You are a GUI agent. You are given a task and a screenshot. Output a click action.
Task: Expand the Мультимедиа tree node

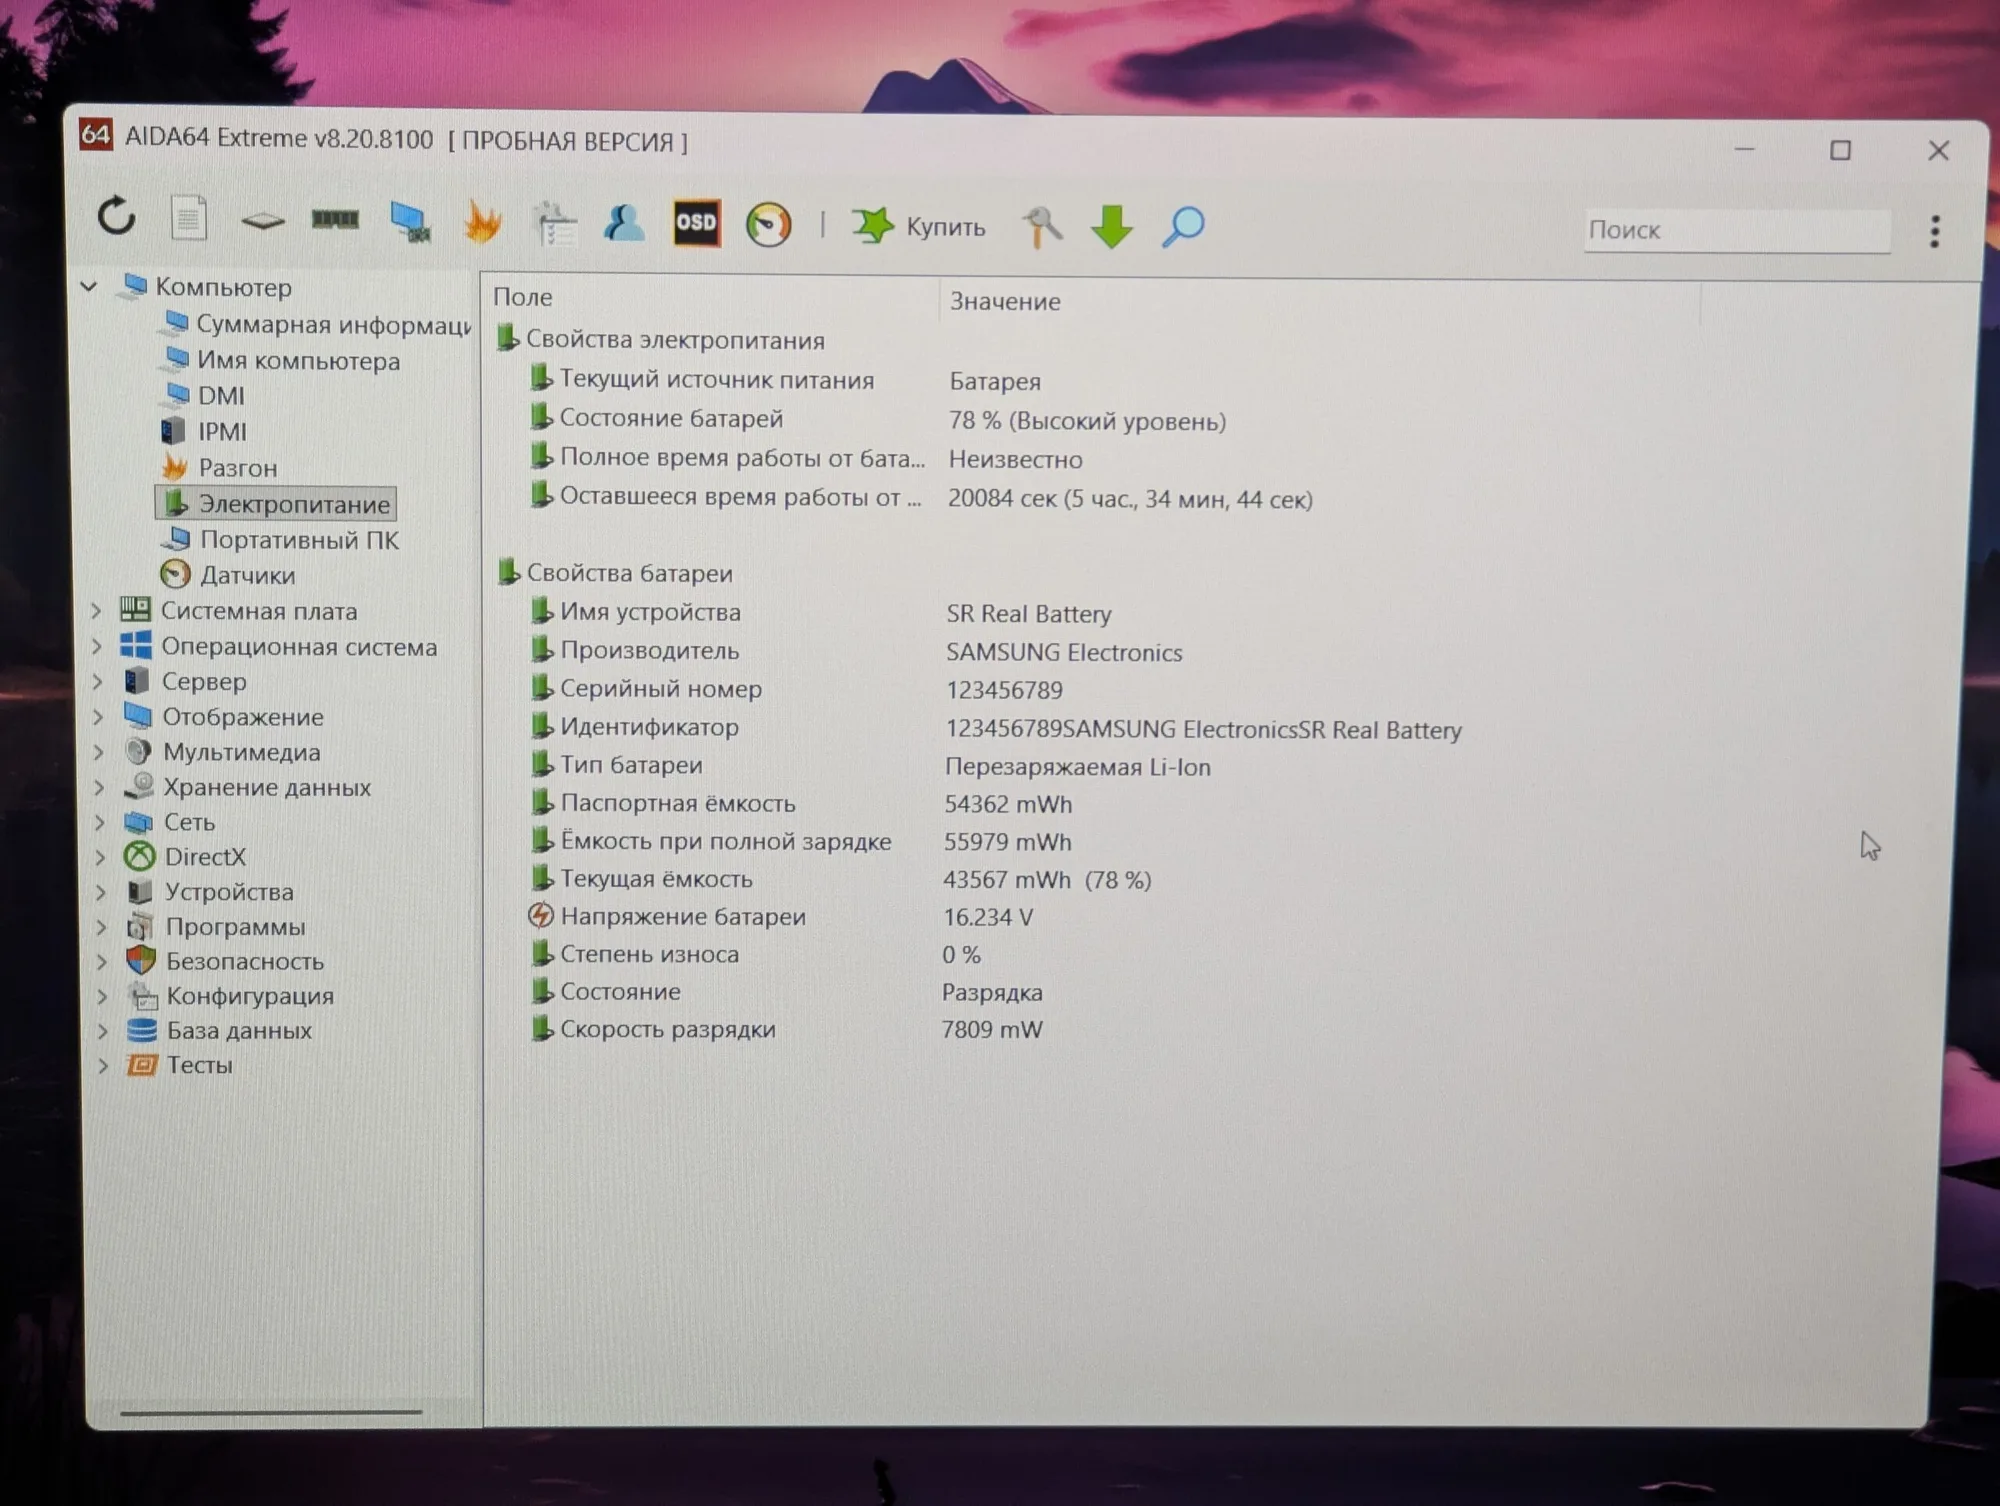[98, 752]
